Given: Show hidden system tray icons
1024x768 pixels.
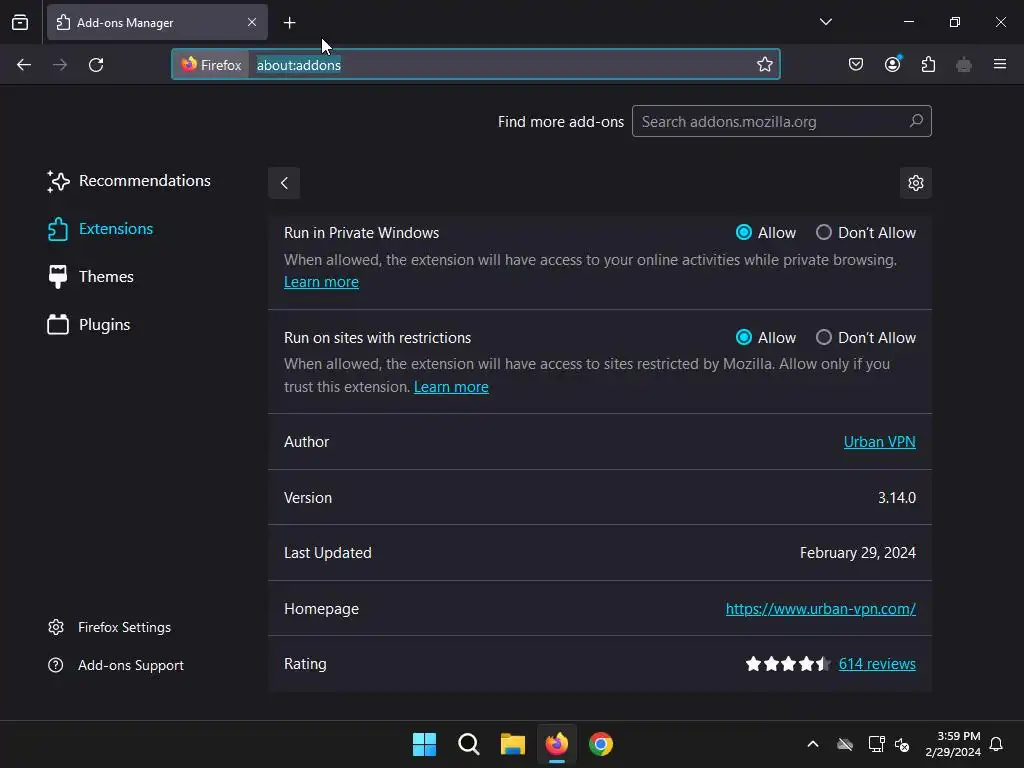Looking at the screenshot, I should 813,744.
